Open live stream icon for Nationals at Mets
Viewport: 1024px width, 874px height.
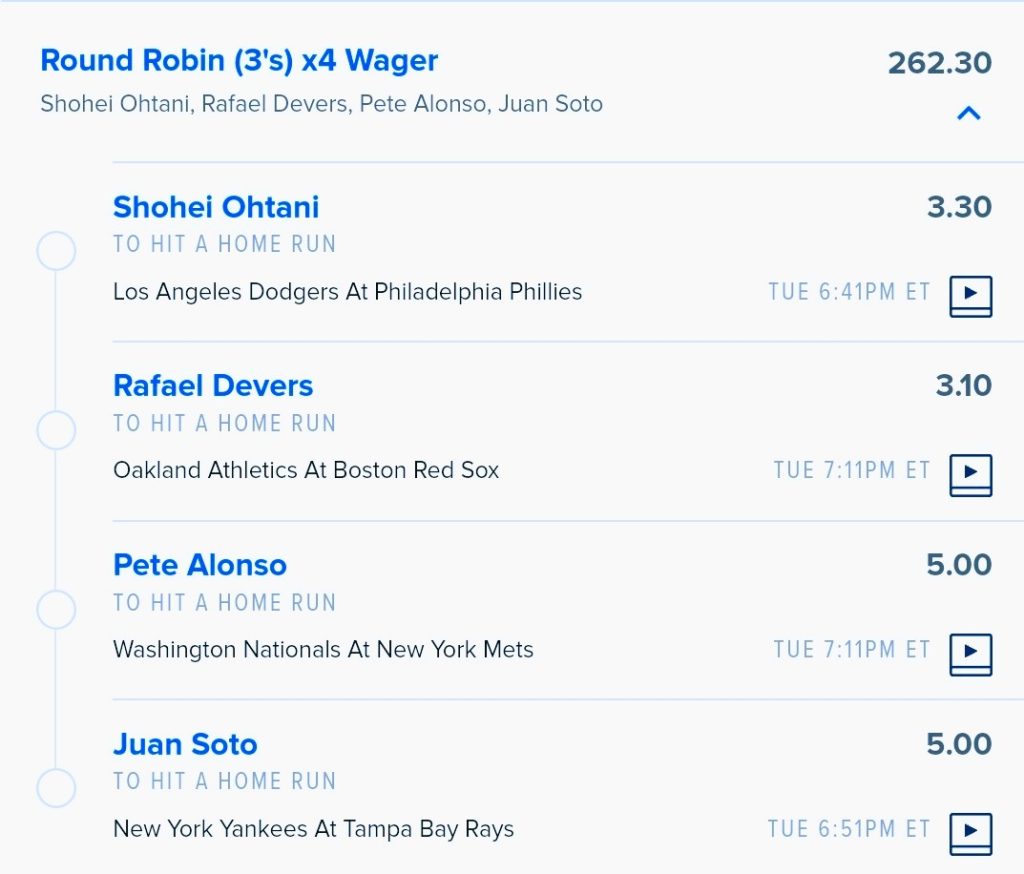click(x=970, y=655)
